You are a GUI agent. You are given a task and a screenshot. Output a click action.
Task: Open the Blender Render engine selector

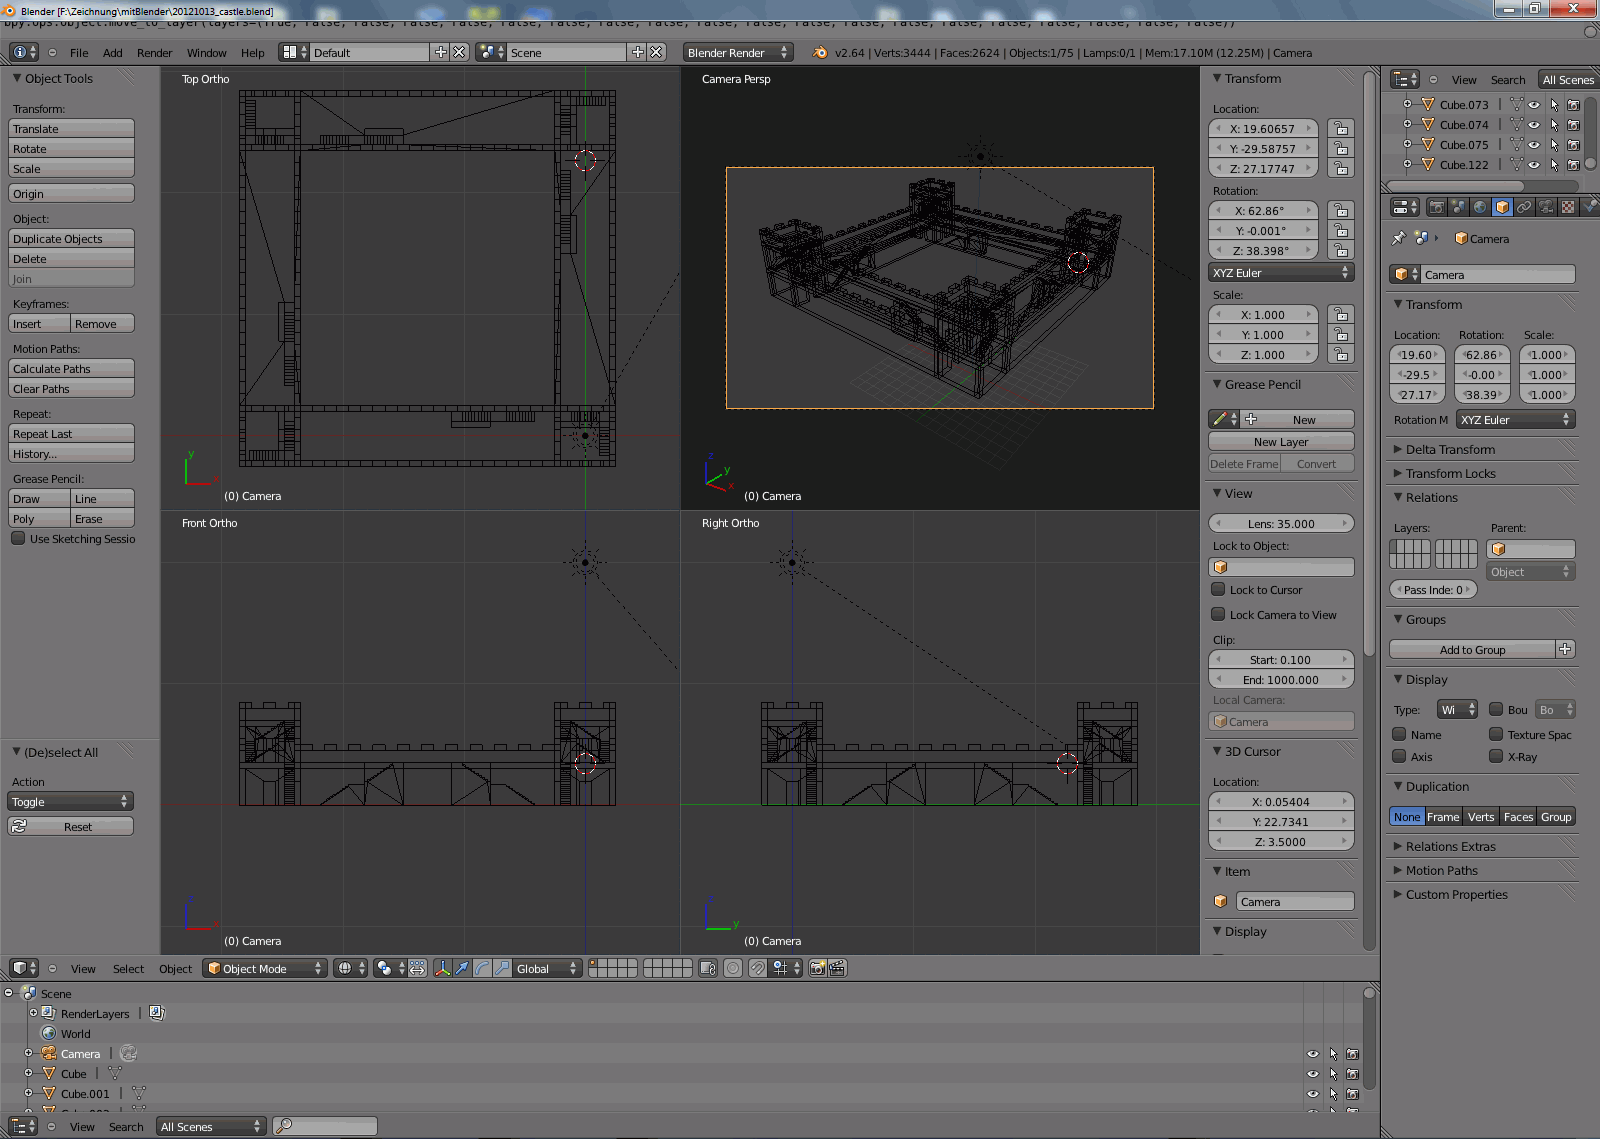tap(737, 52)
